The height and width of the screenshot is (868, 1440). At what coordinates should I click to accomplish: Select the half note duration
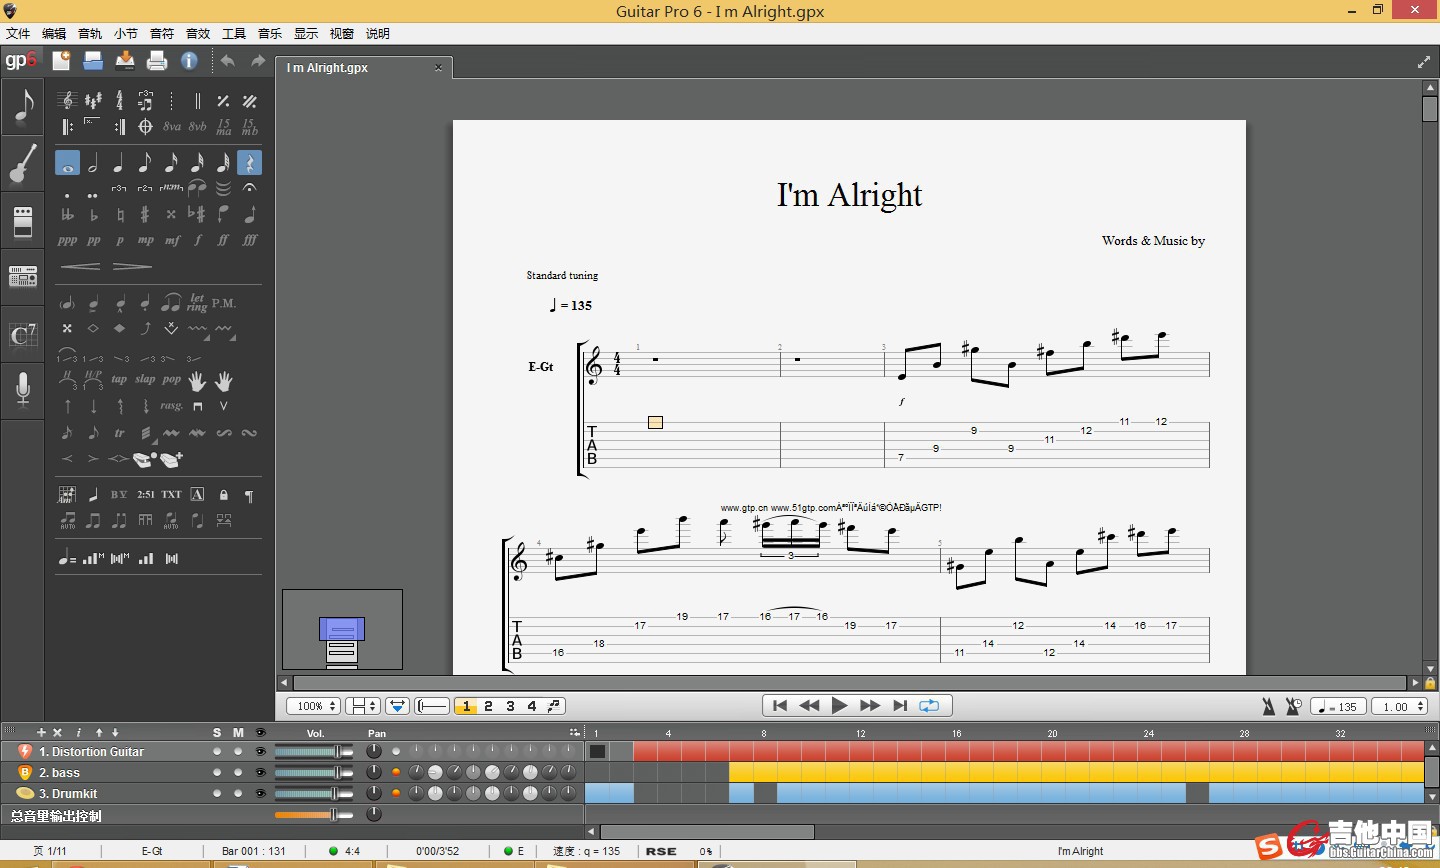pyautogui.click(x=93, y=163)
